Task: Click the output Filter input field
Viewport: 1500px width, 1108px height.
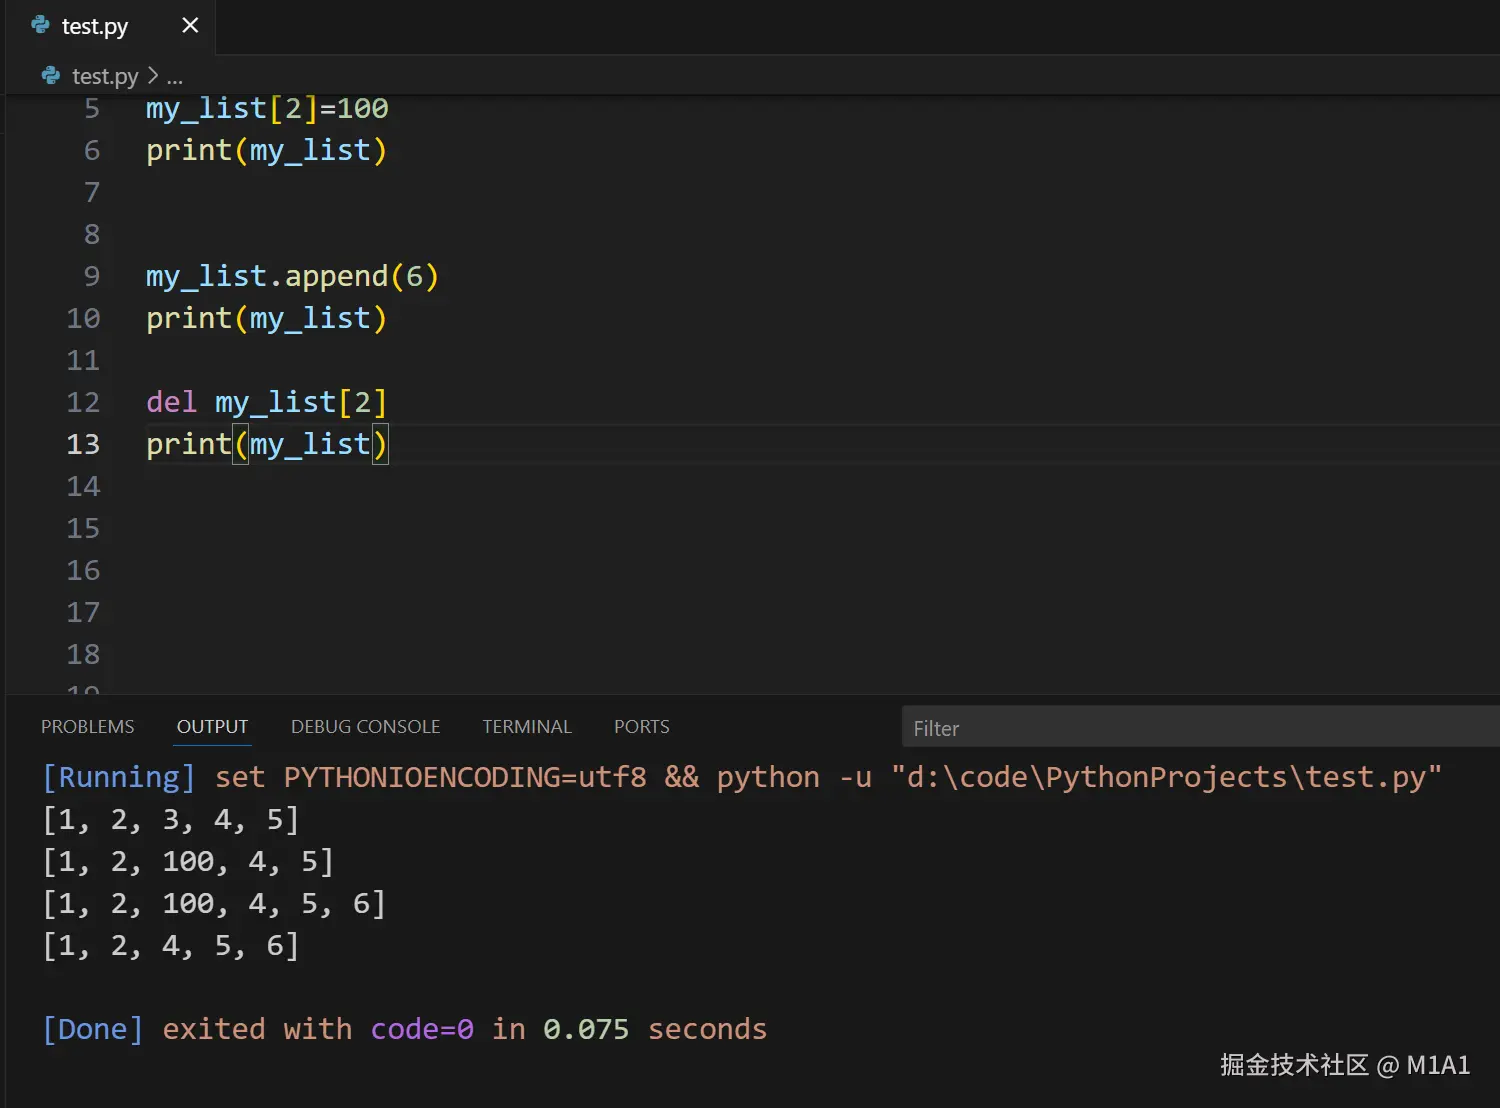Action: click(x=1200, y=727)
